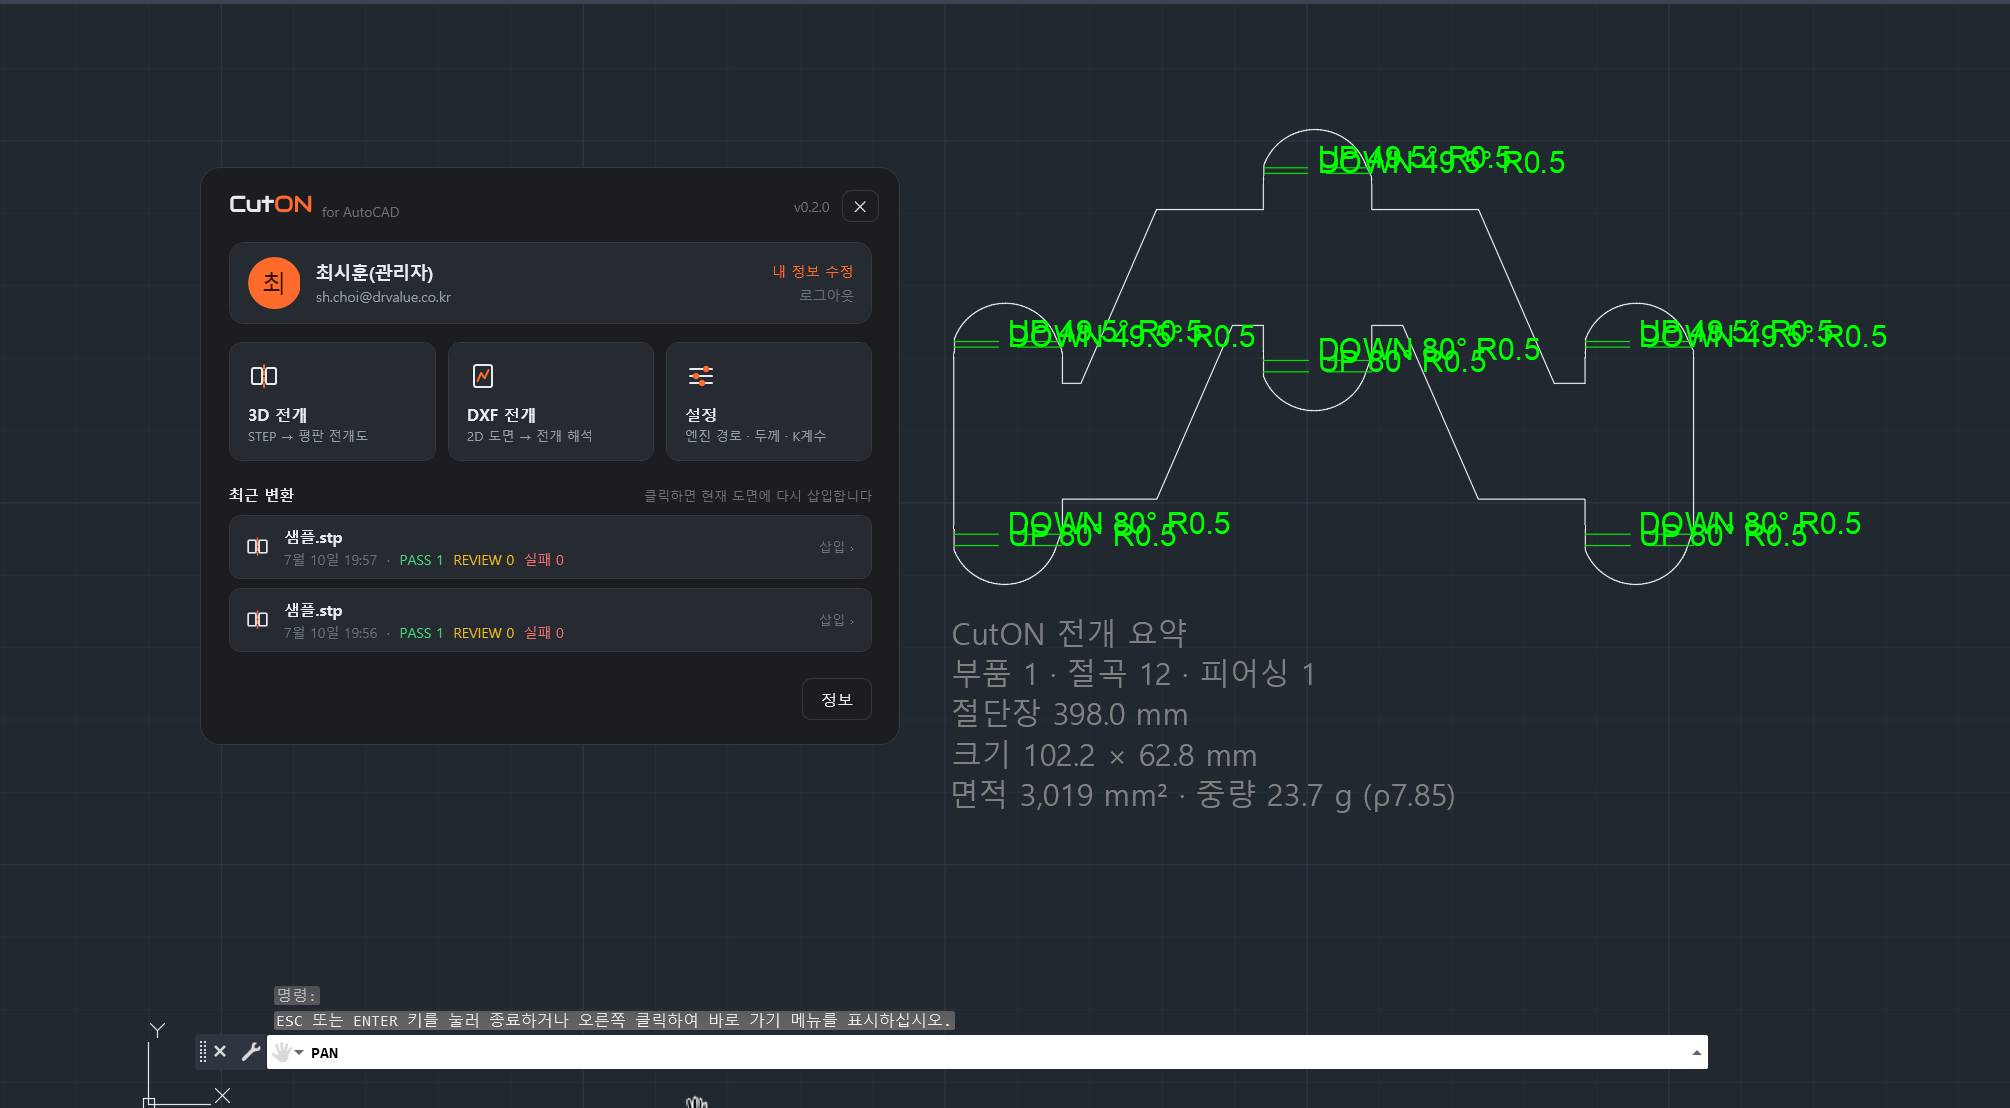Insert the 19:56 샘플.stp conversion
This screenshot has width=2010, height=1108.
click(836, 620)
